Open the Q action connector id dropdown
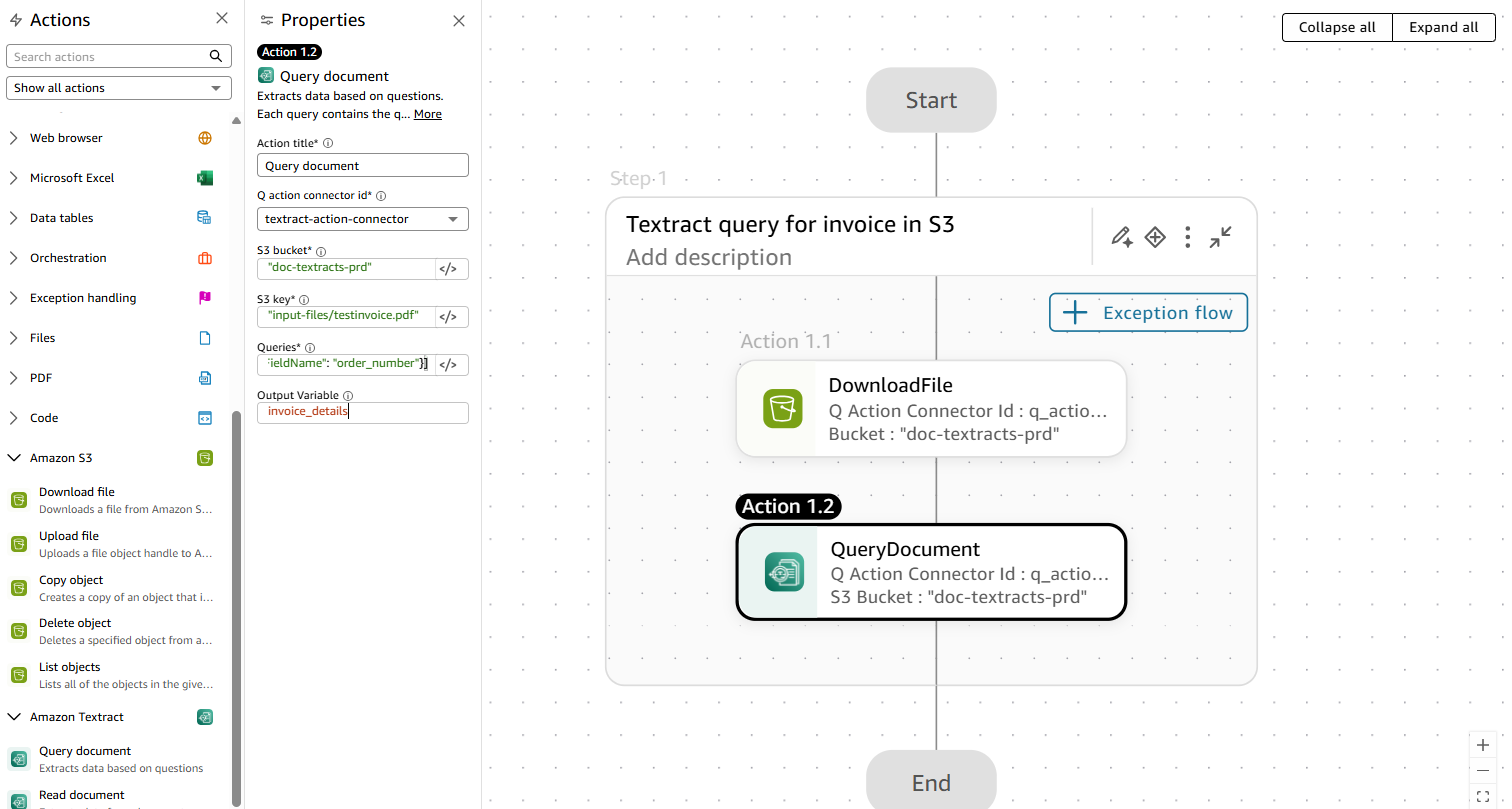The height and width of the screenshot is (809, 1512). click(x=363, y=219)
